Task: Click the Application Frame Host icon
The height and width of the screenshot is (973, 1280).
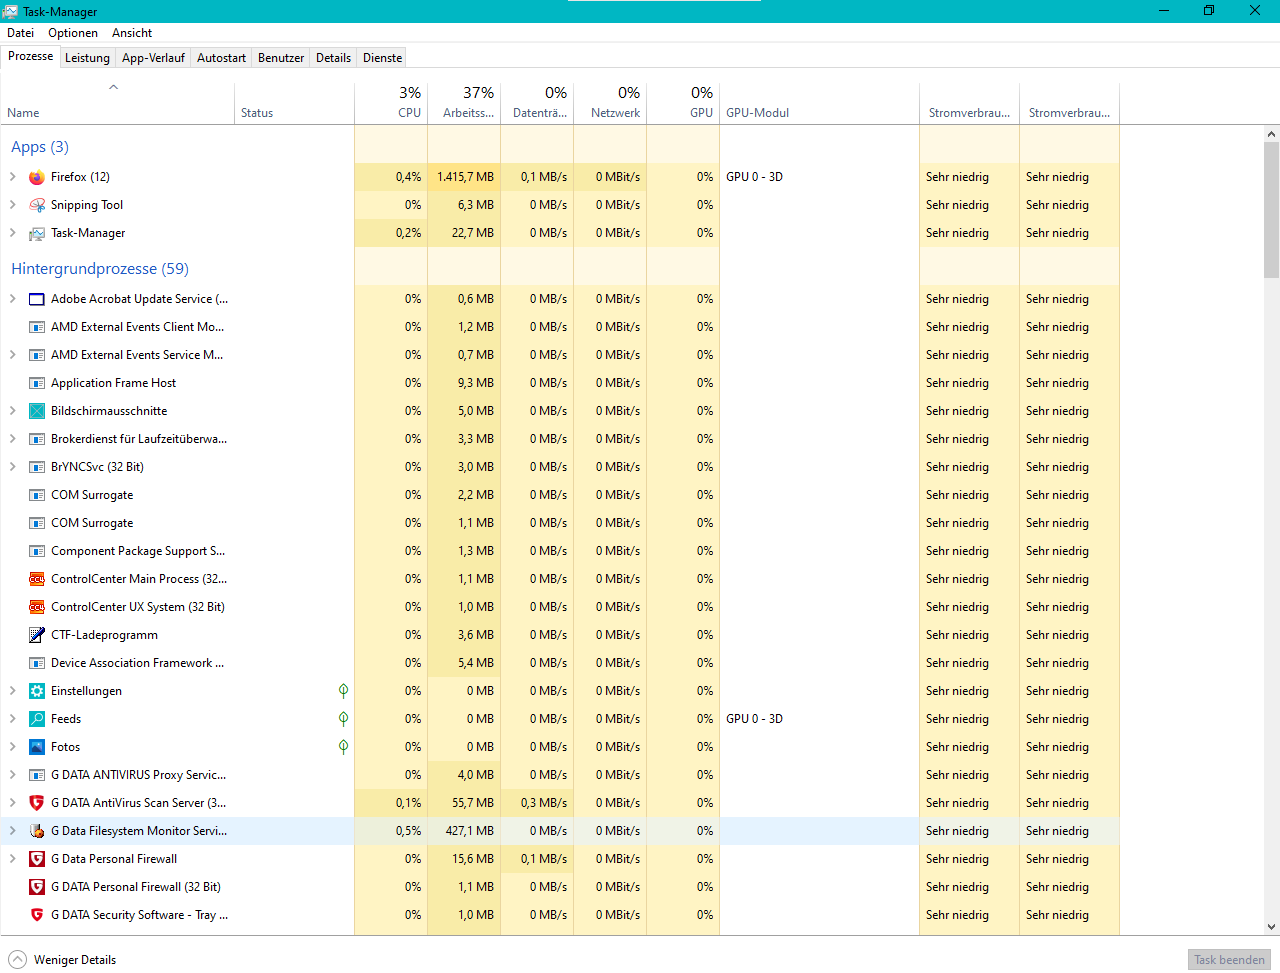Action: (37, 383)
